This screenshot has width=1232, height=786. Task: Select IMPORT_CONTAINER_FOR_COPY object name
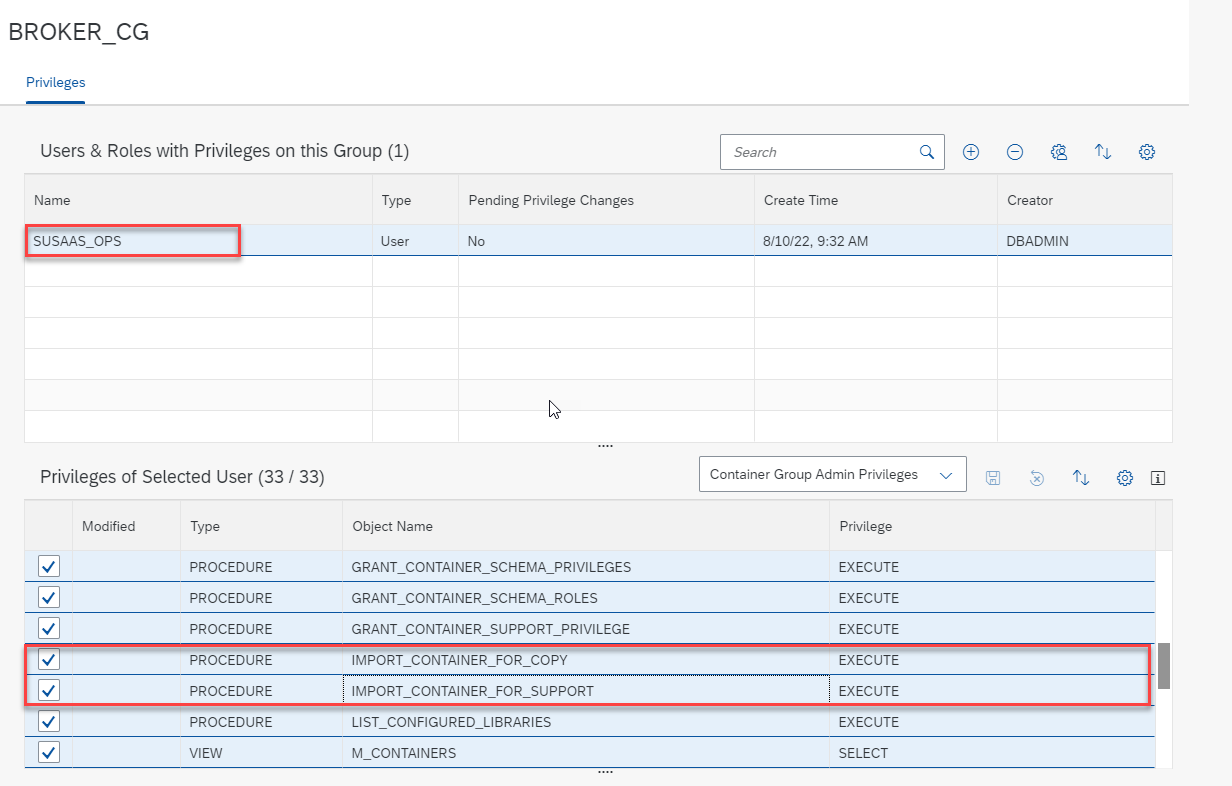click(x=459, y=660)
